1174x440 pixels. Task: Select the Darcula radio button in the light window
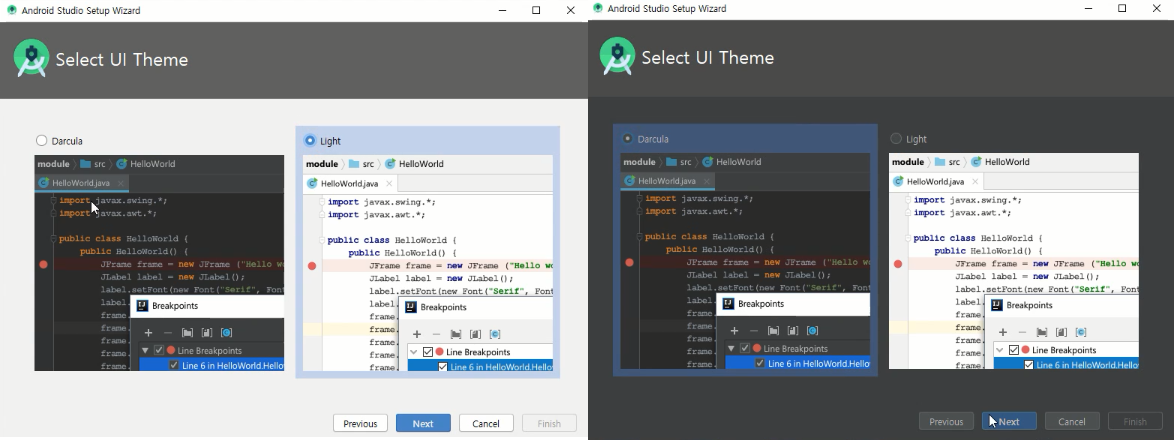tap(42, 141)
